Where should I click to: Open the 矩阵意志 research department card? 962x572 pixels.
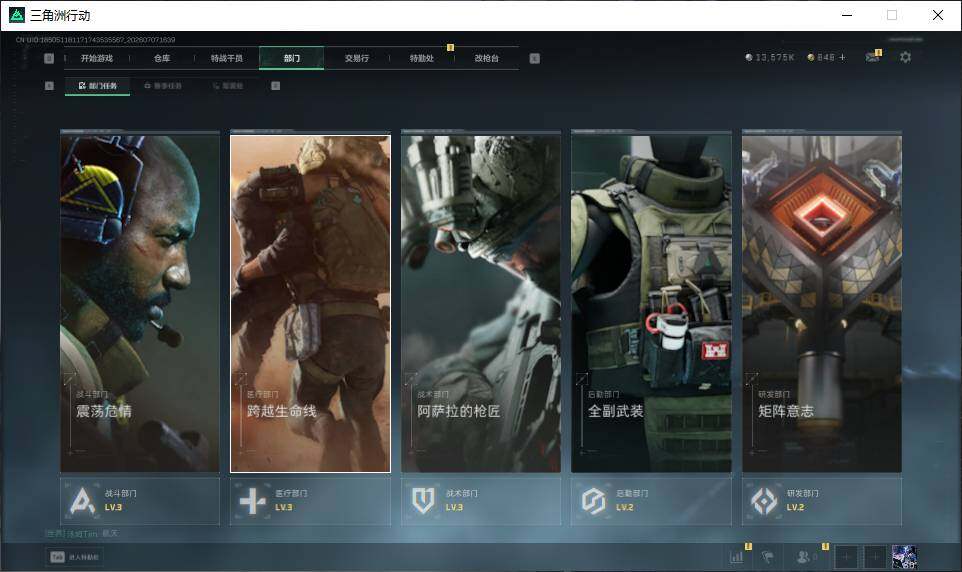tap(822, 304)
